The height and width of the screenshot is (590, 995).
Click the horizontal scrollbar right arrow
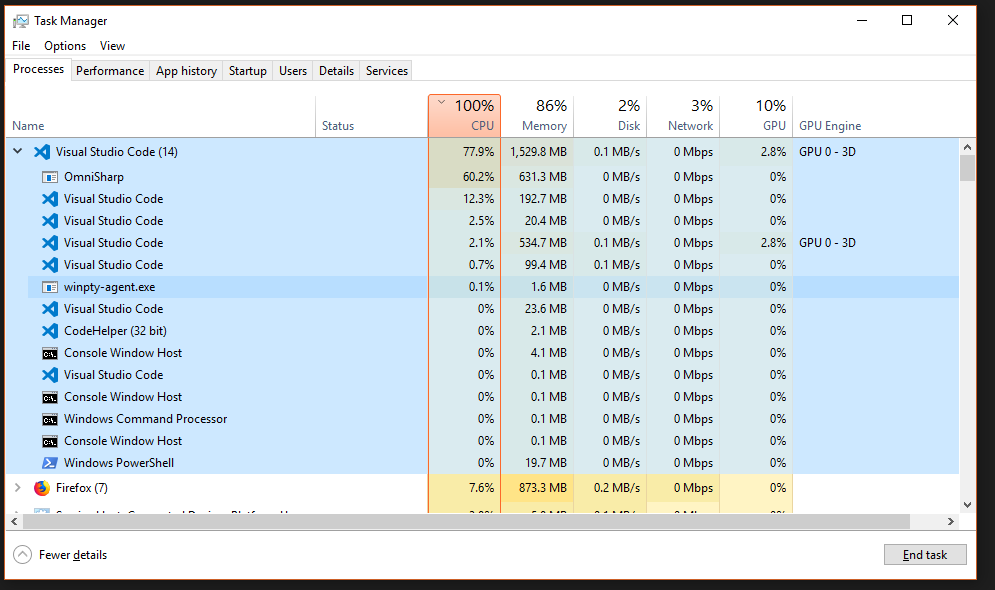point(951,521)
